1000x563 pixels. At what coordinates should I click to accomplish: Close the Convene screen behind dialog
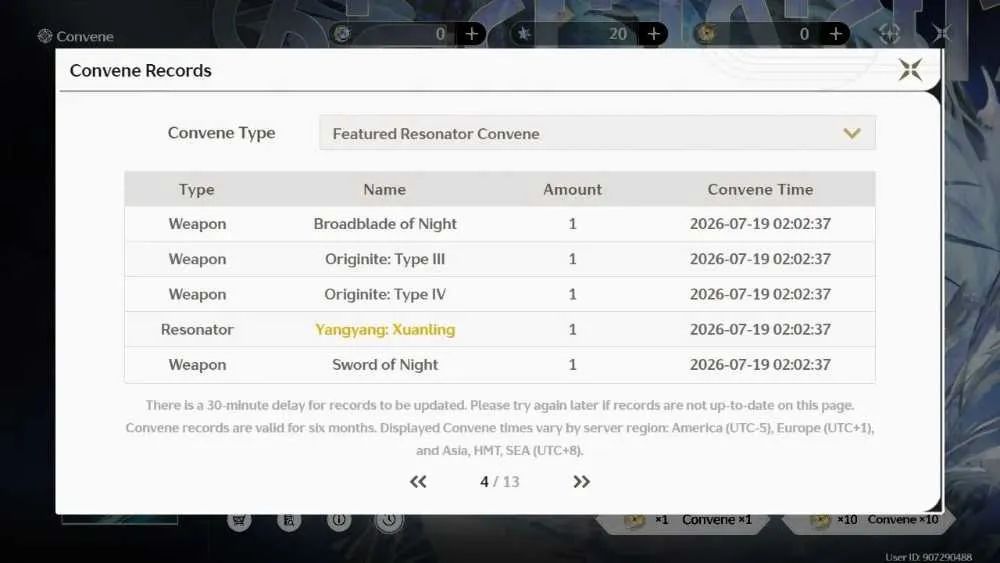(942, 33)
